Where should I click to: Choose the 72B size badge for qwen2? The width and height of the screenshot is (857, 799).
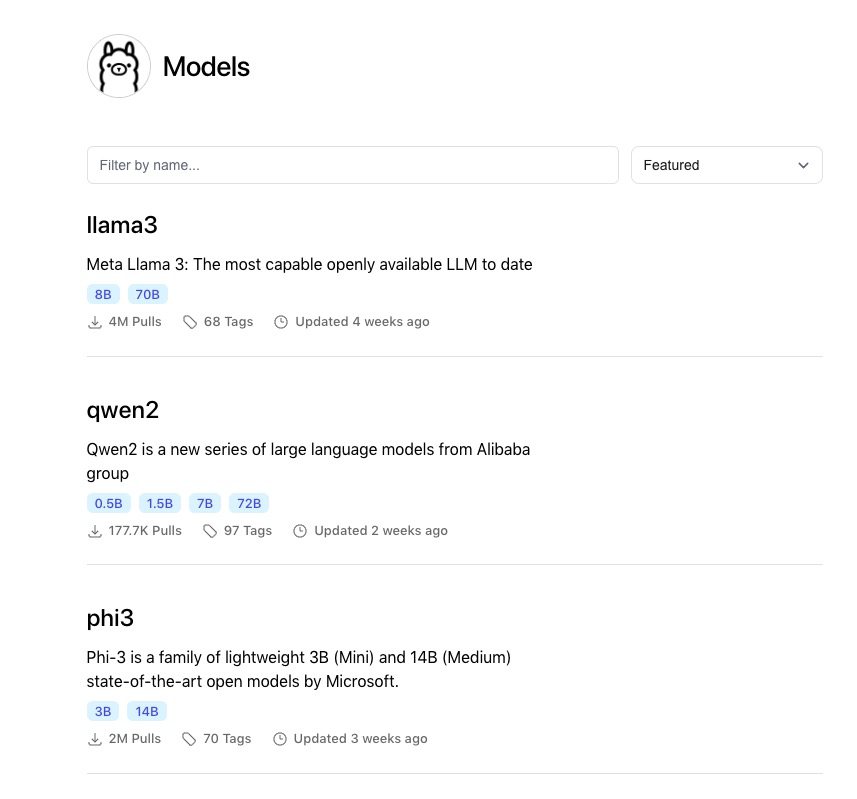pos(249,503)
